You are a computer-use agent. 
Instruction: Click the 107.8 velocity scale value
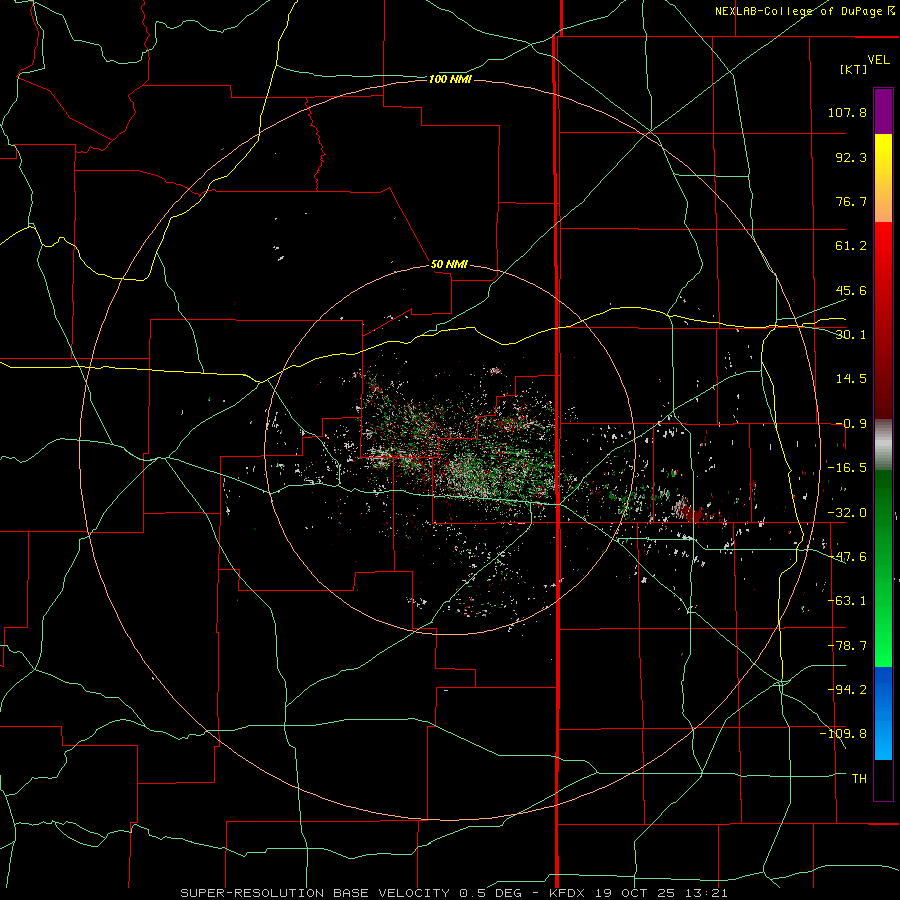[847, 112]
